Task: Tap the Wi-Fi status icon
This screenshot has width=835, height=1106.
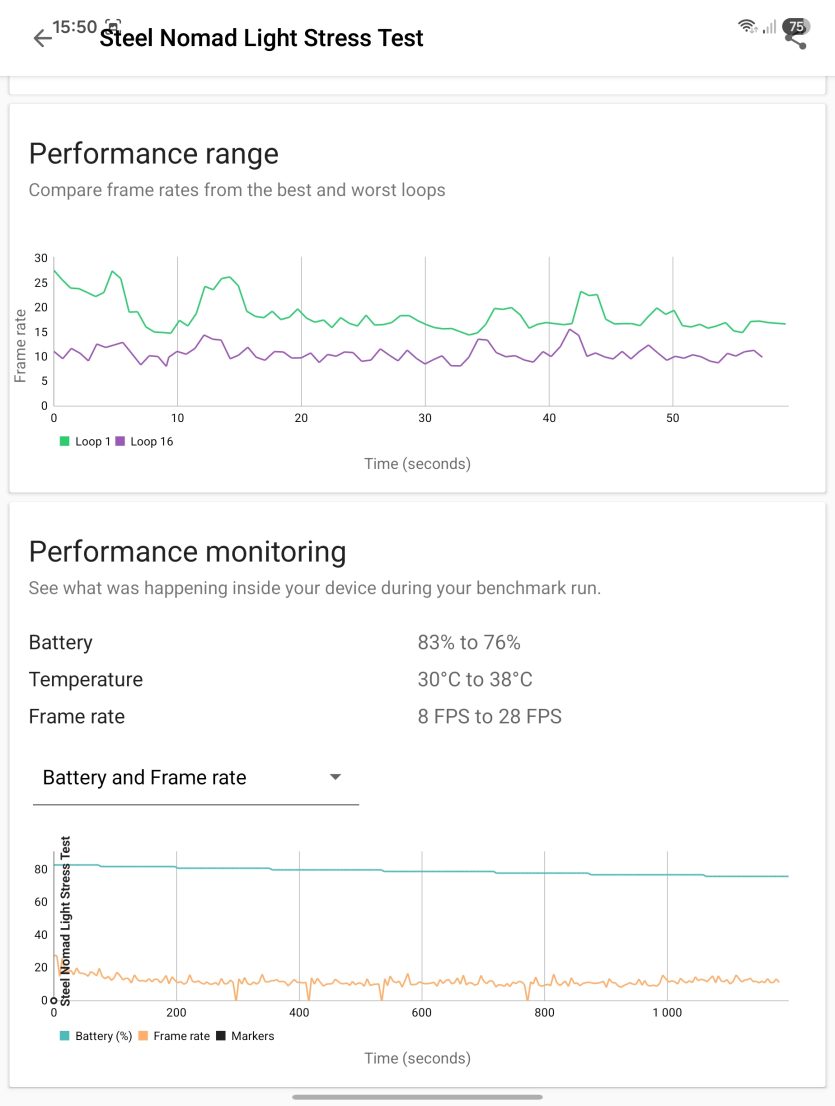Action: click(748, 27)
